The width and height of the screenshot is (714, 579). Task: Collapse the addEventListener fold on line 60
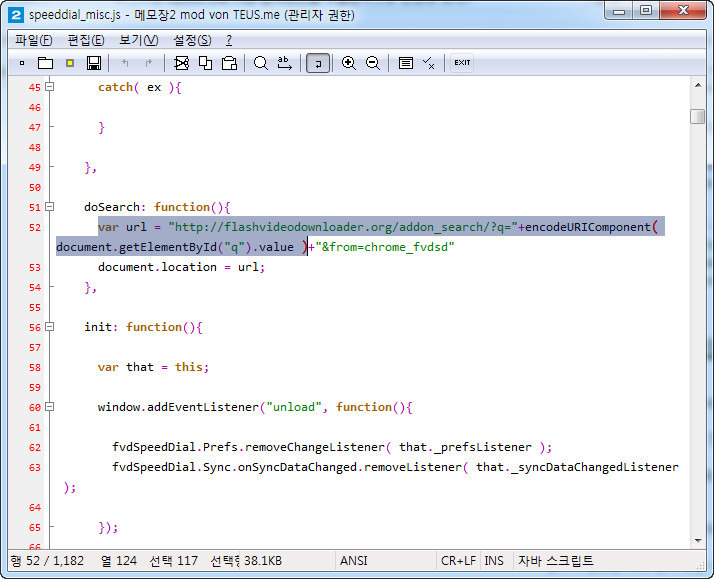coord(50,406)
